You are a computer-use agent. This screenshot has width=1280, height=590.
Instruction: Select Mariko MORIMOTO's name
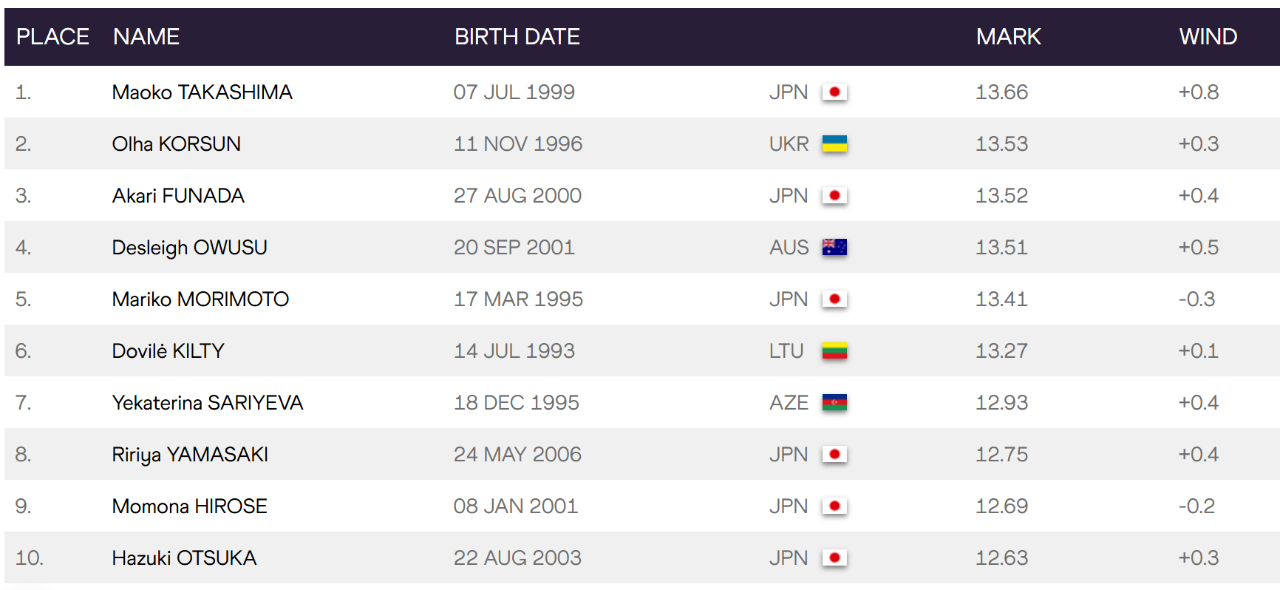[200, 299]
